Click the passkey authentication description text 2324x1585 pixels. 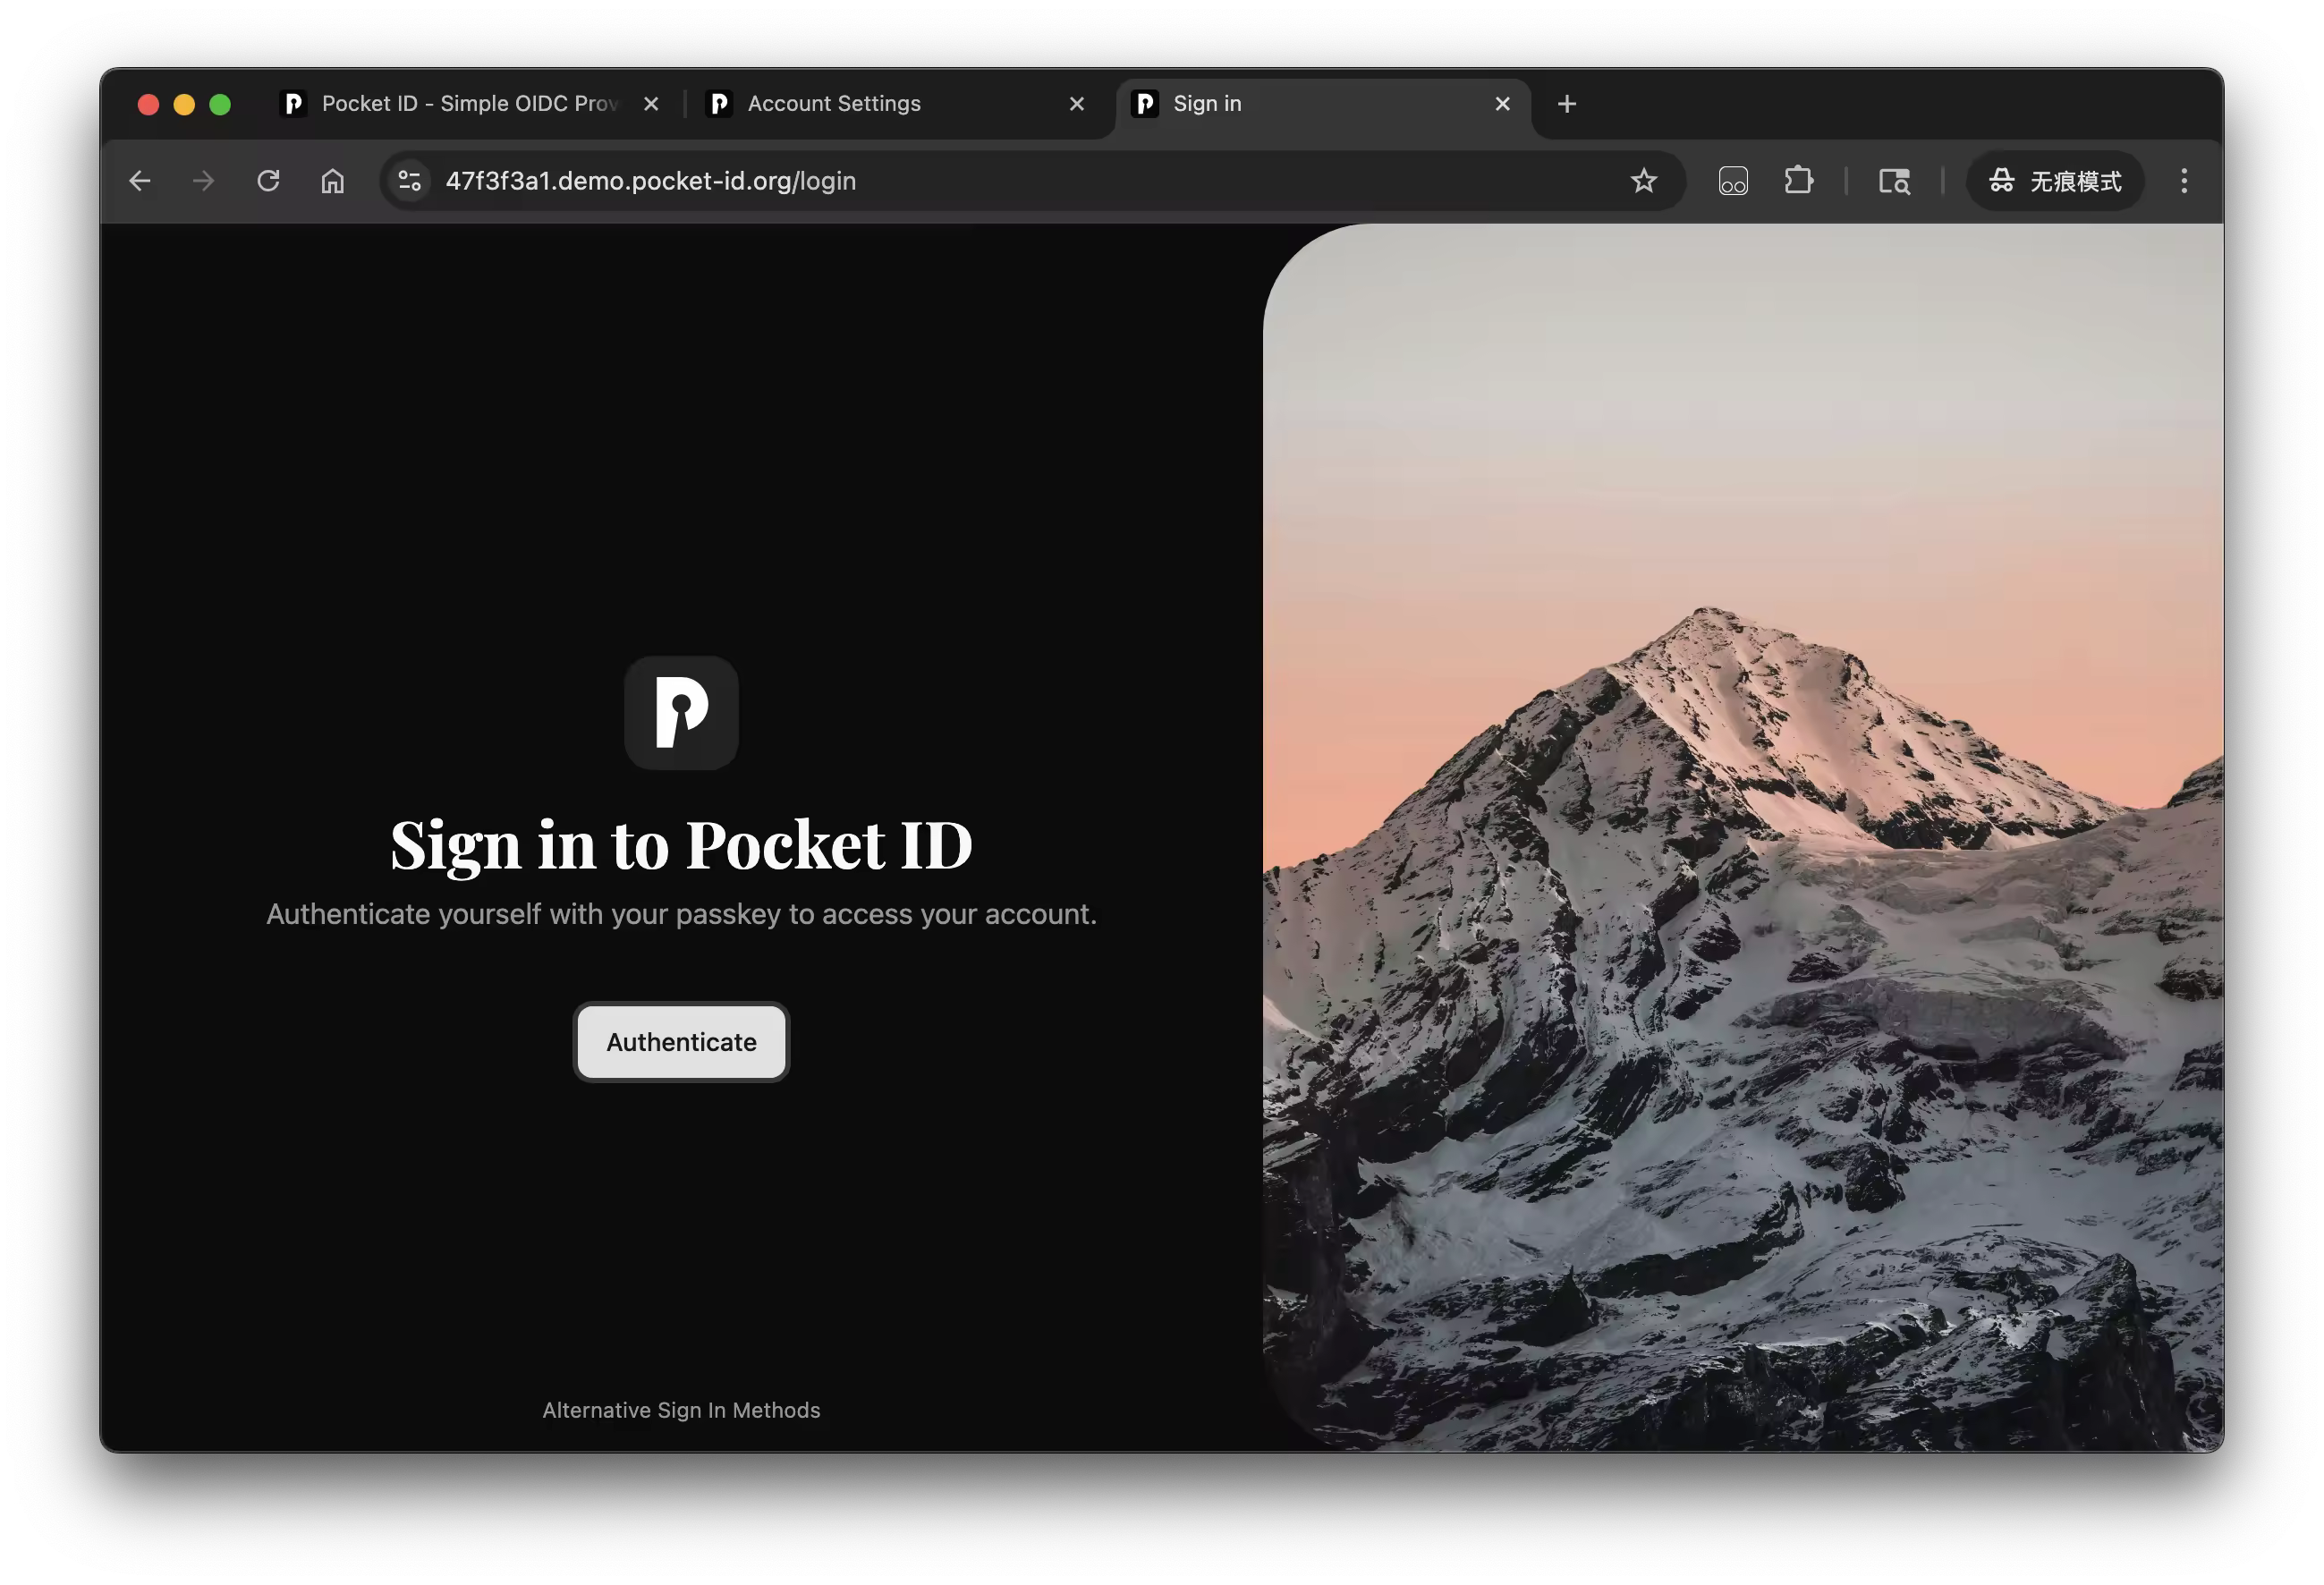(681, 914)
